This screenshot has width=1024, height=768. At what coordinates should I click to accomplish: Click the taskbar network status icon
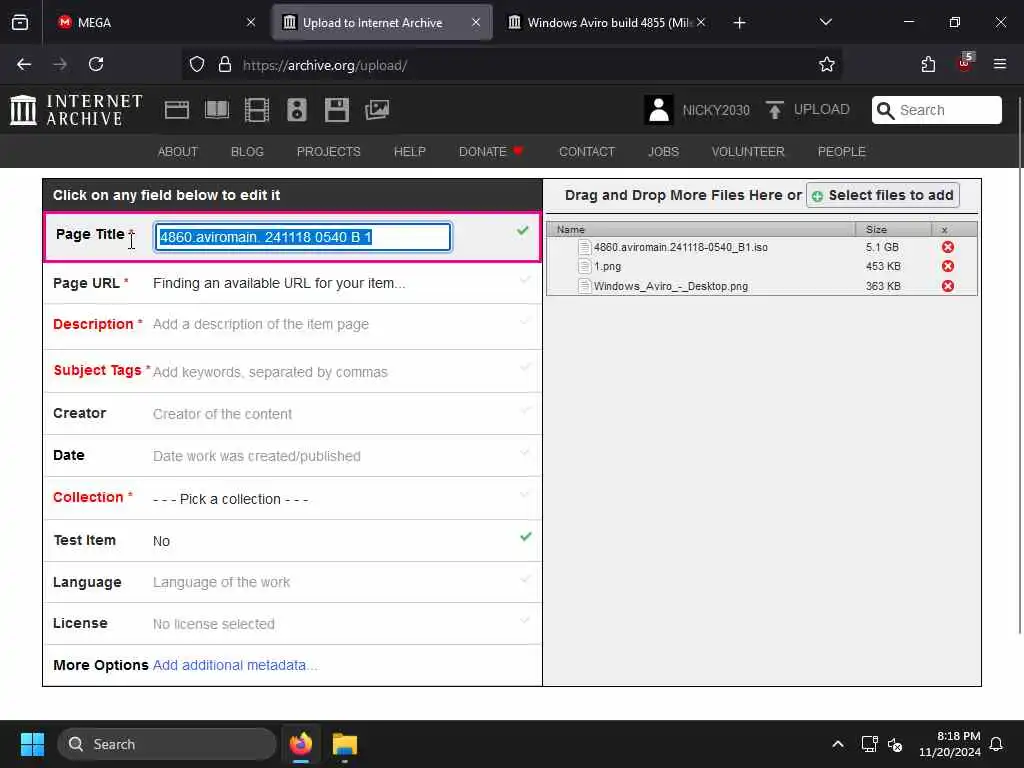coord(869,744)
